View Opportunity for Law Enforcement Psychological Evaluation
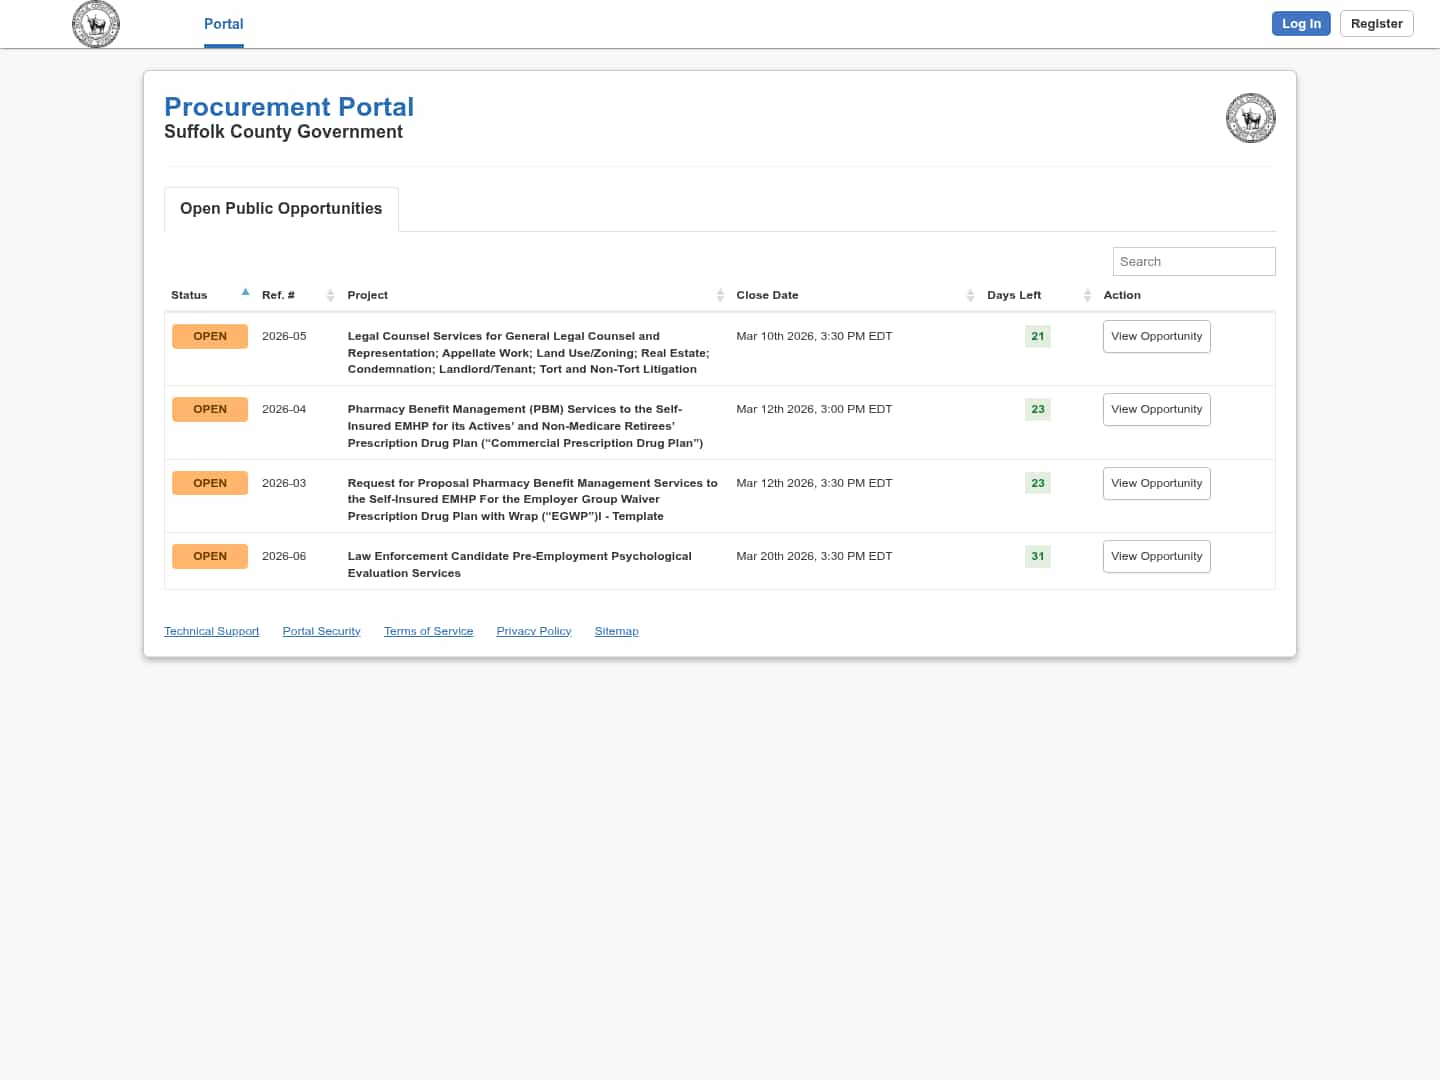This screenshot has width=1440, height=1080. coord(1156,557)
